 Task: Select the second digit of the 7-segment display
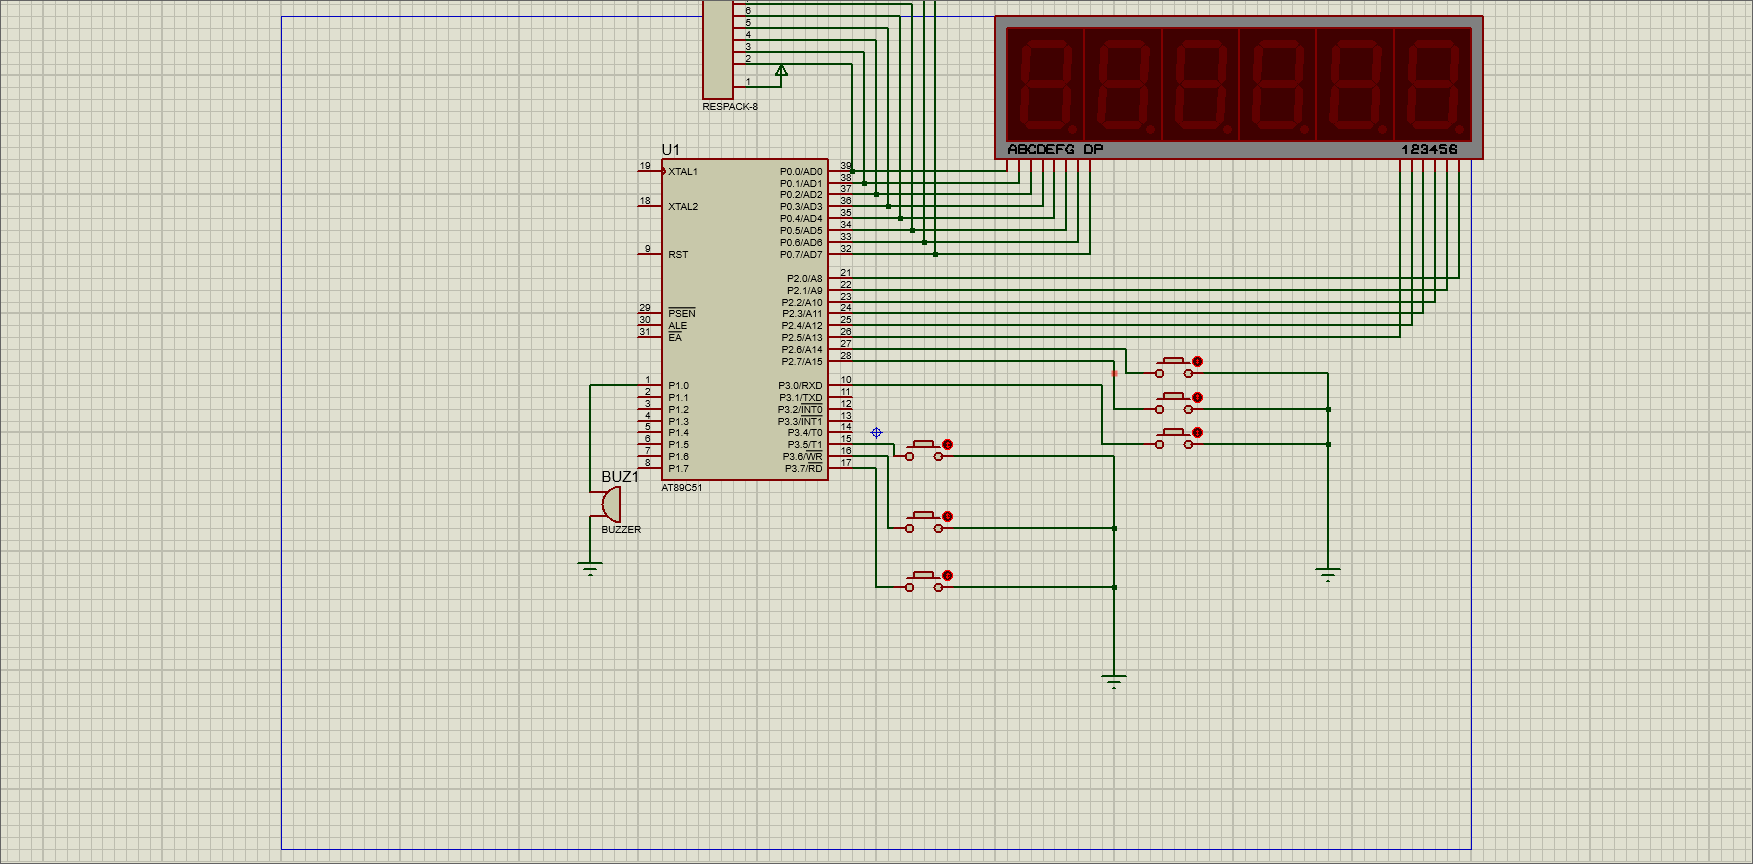tap(1123, 83)
